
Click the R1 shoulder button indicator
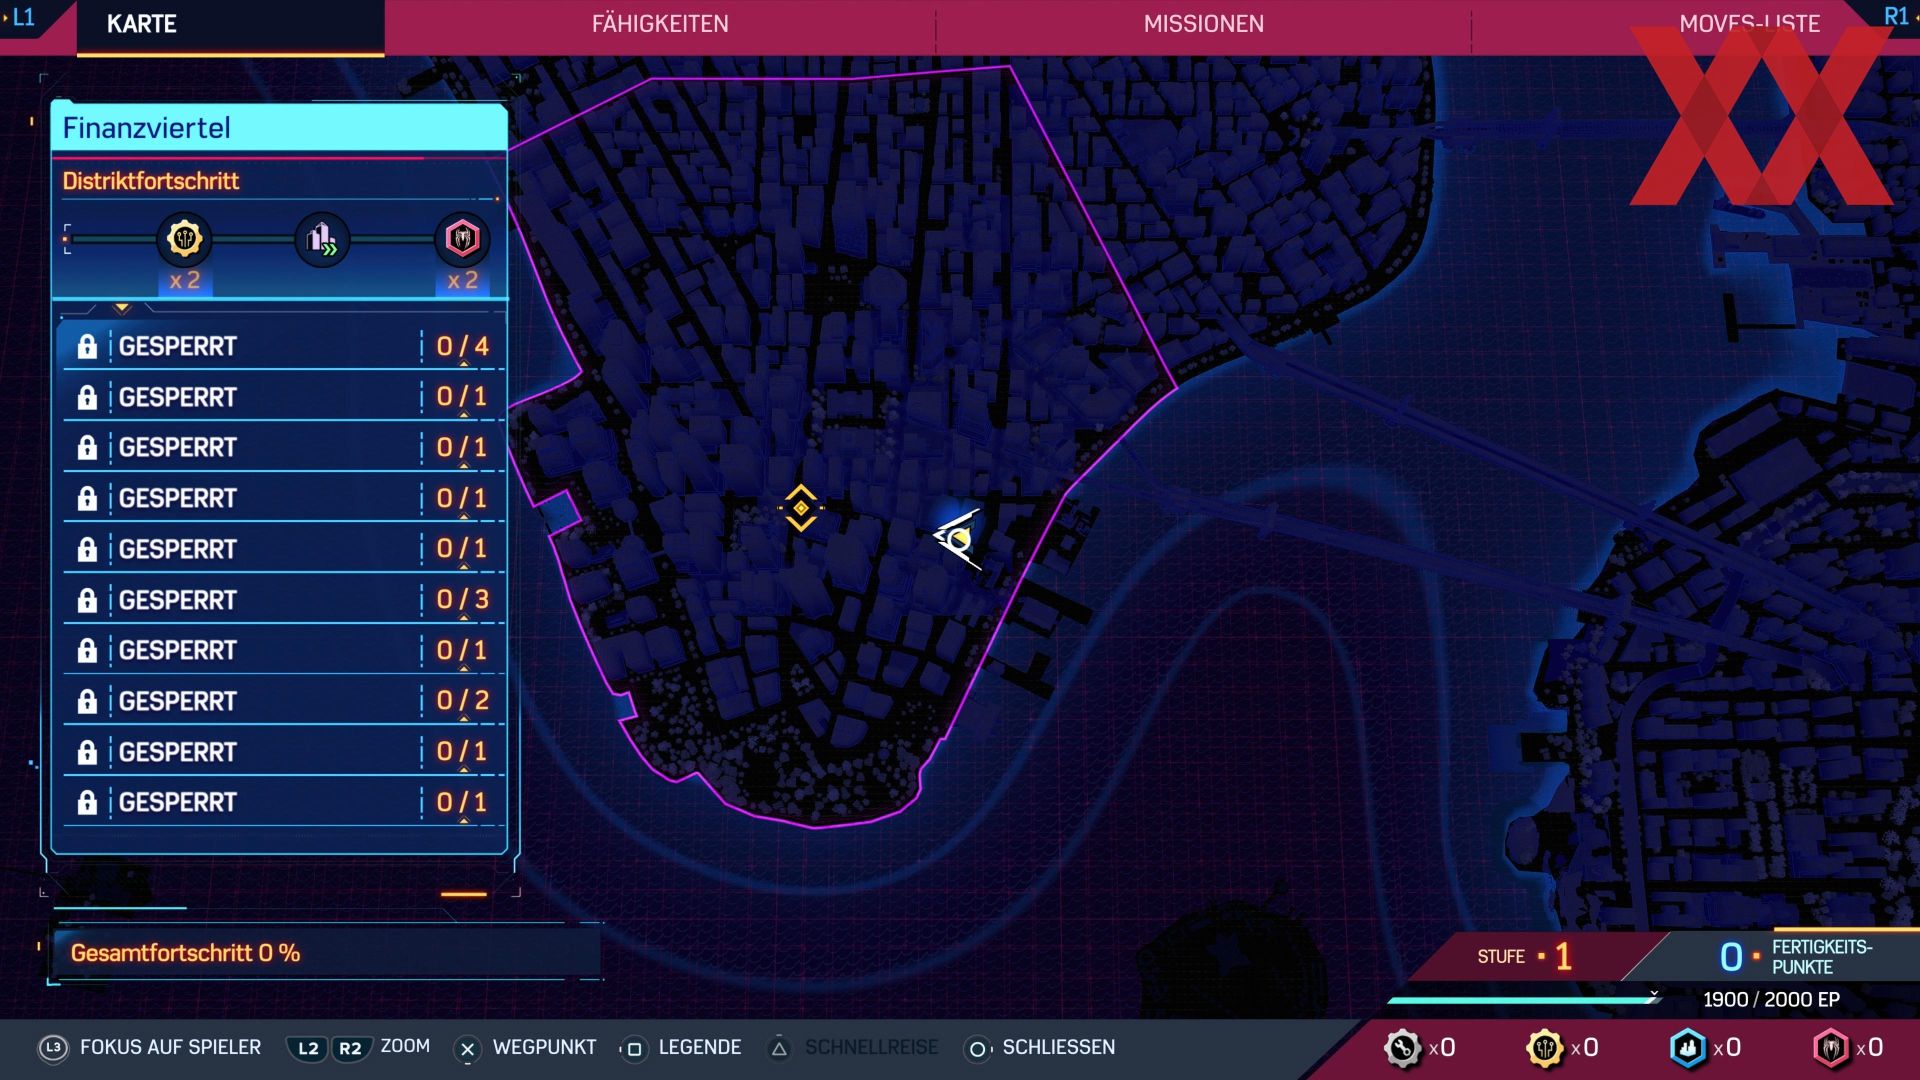click(x=1897, y=16)
